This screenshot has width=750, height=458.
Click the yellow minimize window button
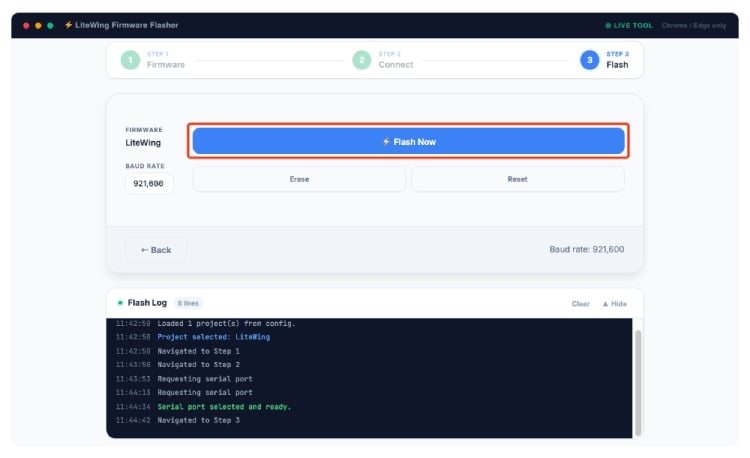click(x=38, y=25)
